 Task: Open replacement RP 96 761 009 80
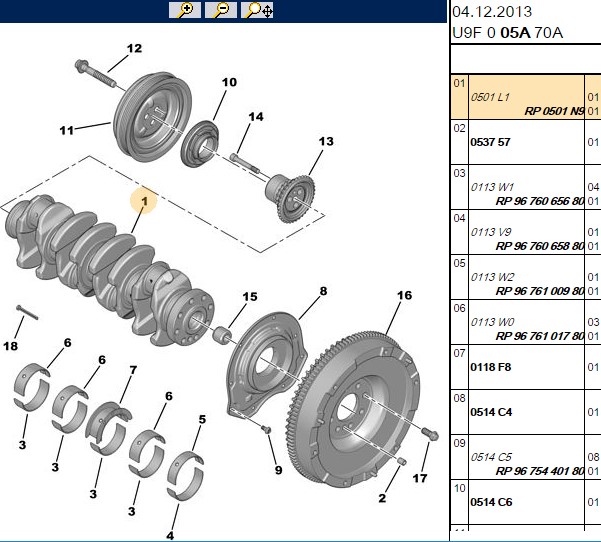(x=540, y=291)
